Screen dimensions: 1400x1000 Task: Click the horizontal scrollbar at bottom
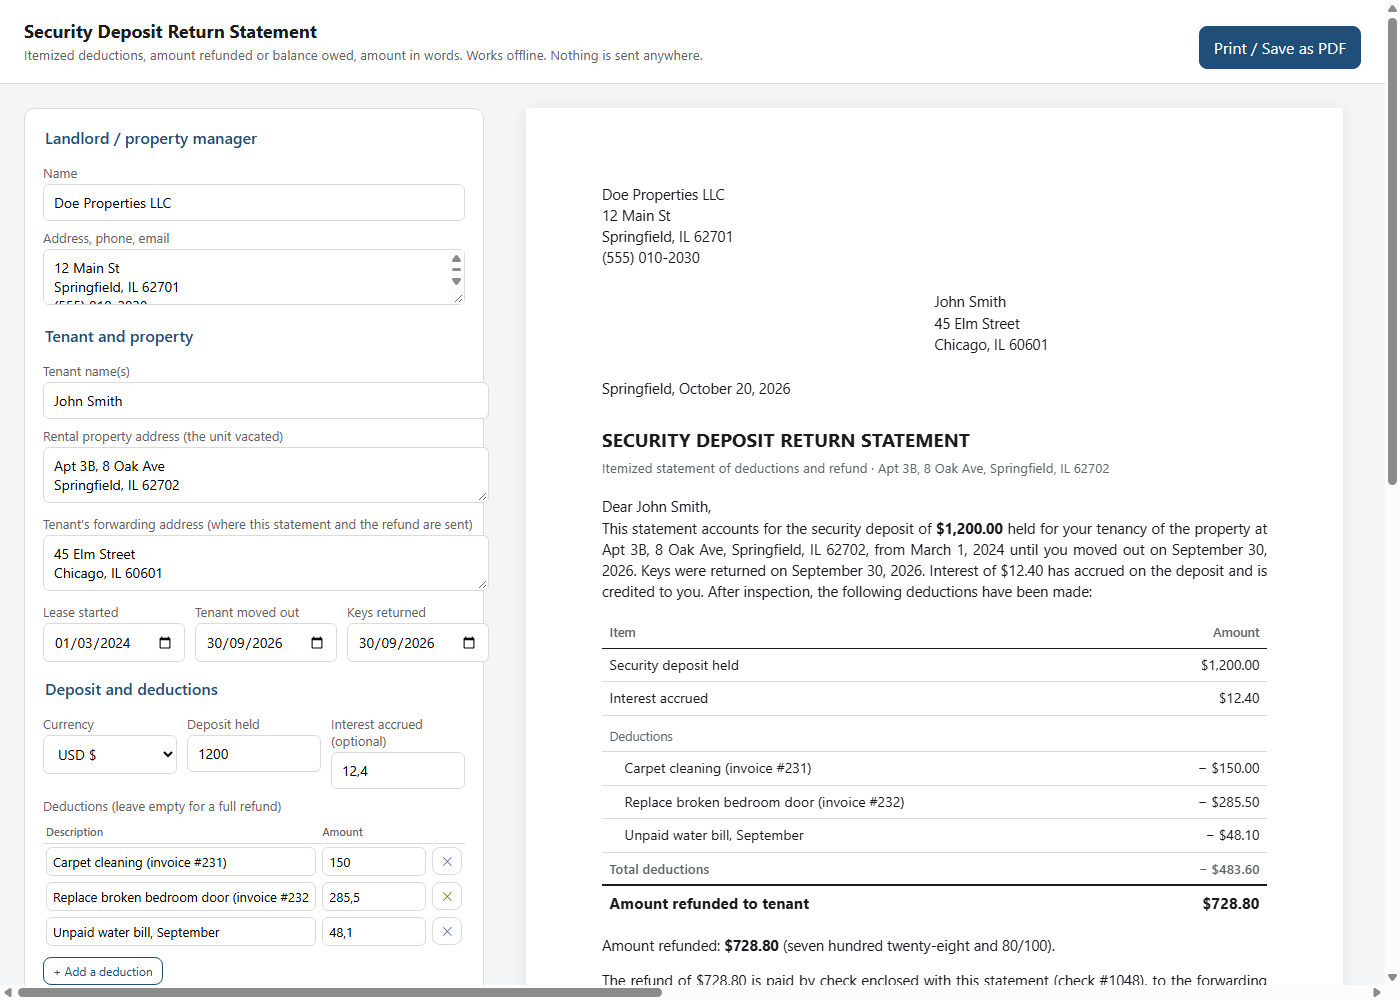(x=340, y=993)
